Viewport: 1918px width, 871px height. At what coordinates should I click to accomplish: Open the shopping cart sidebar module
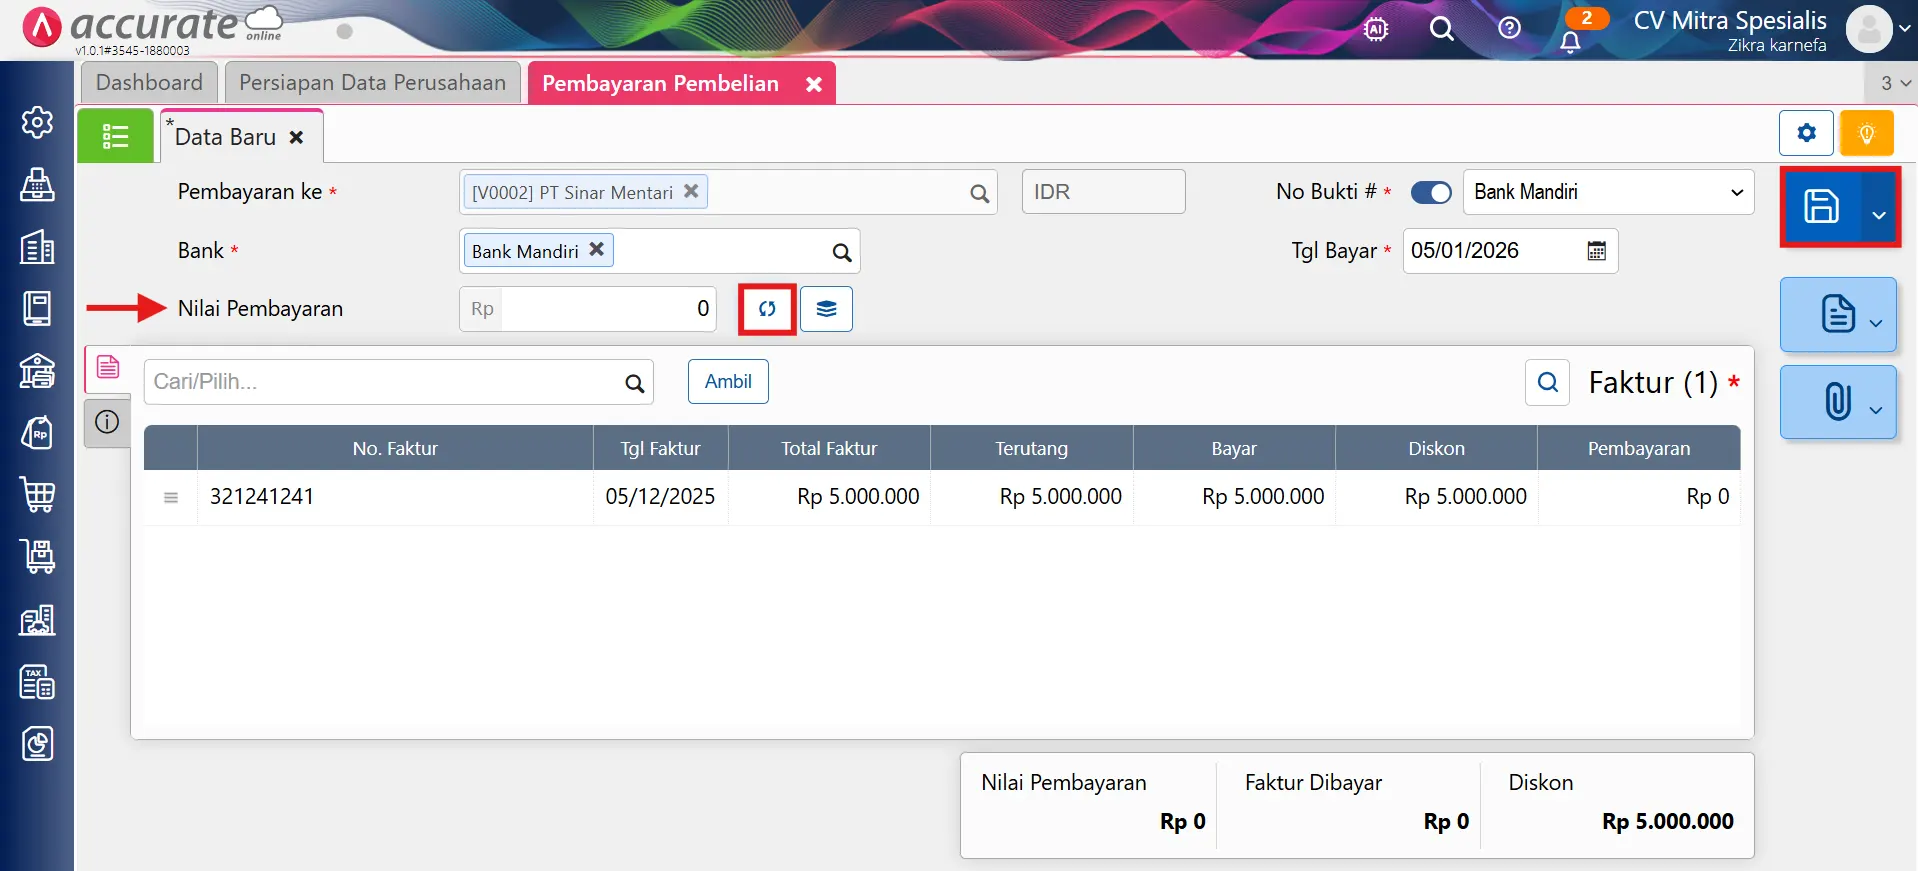[x=37, y=495]
